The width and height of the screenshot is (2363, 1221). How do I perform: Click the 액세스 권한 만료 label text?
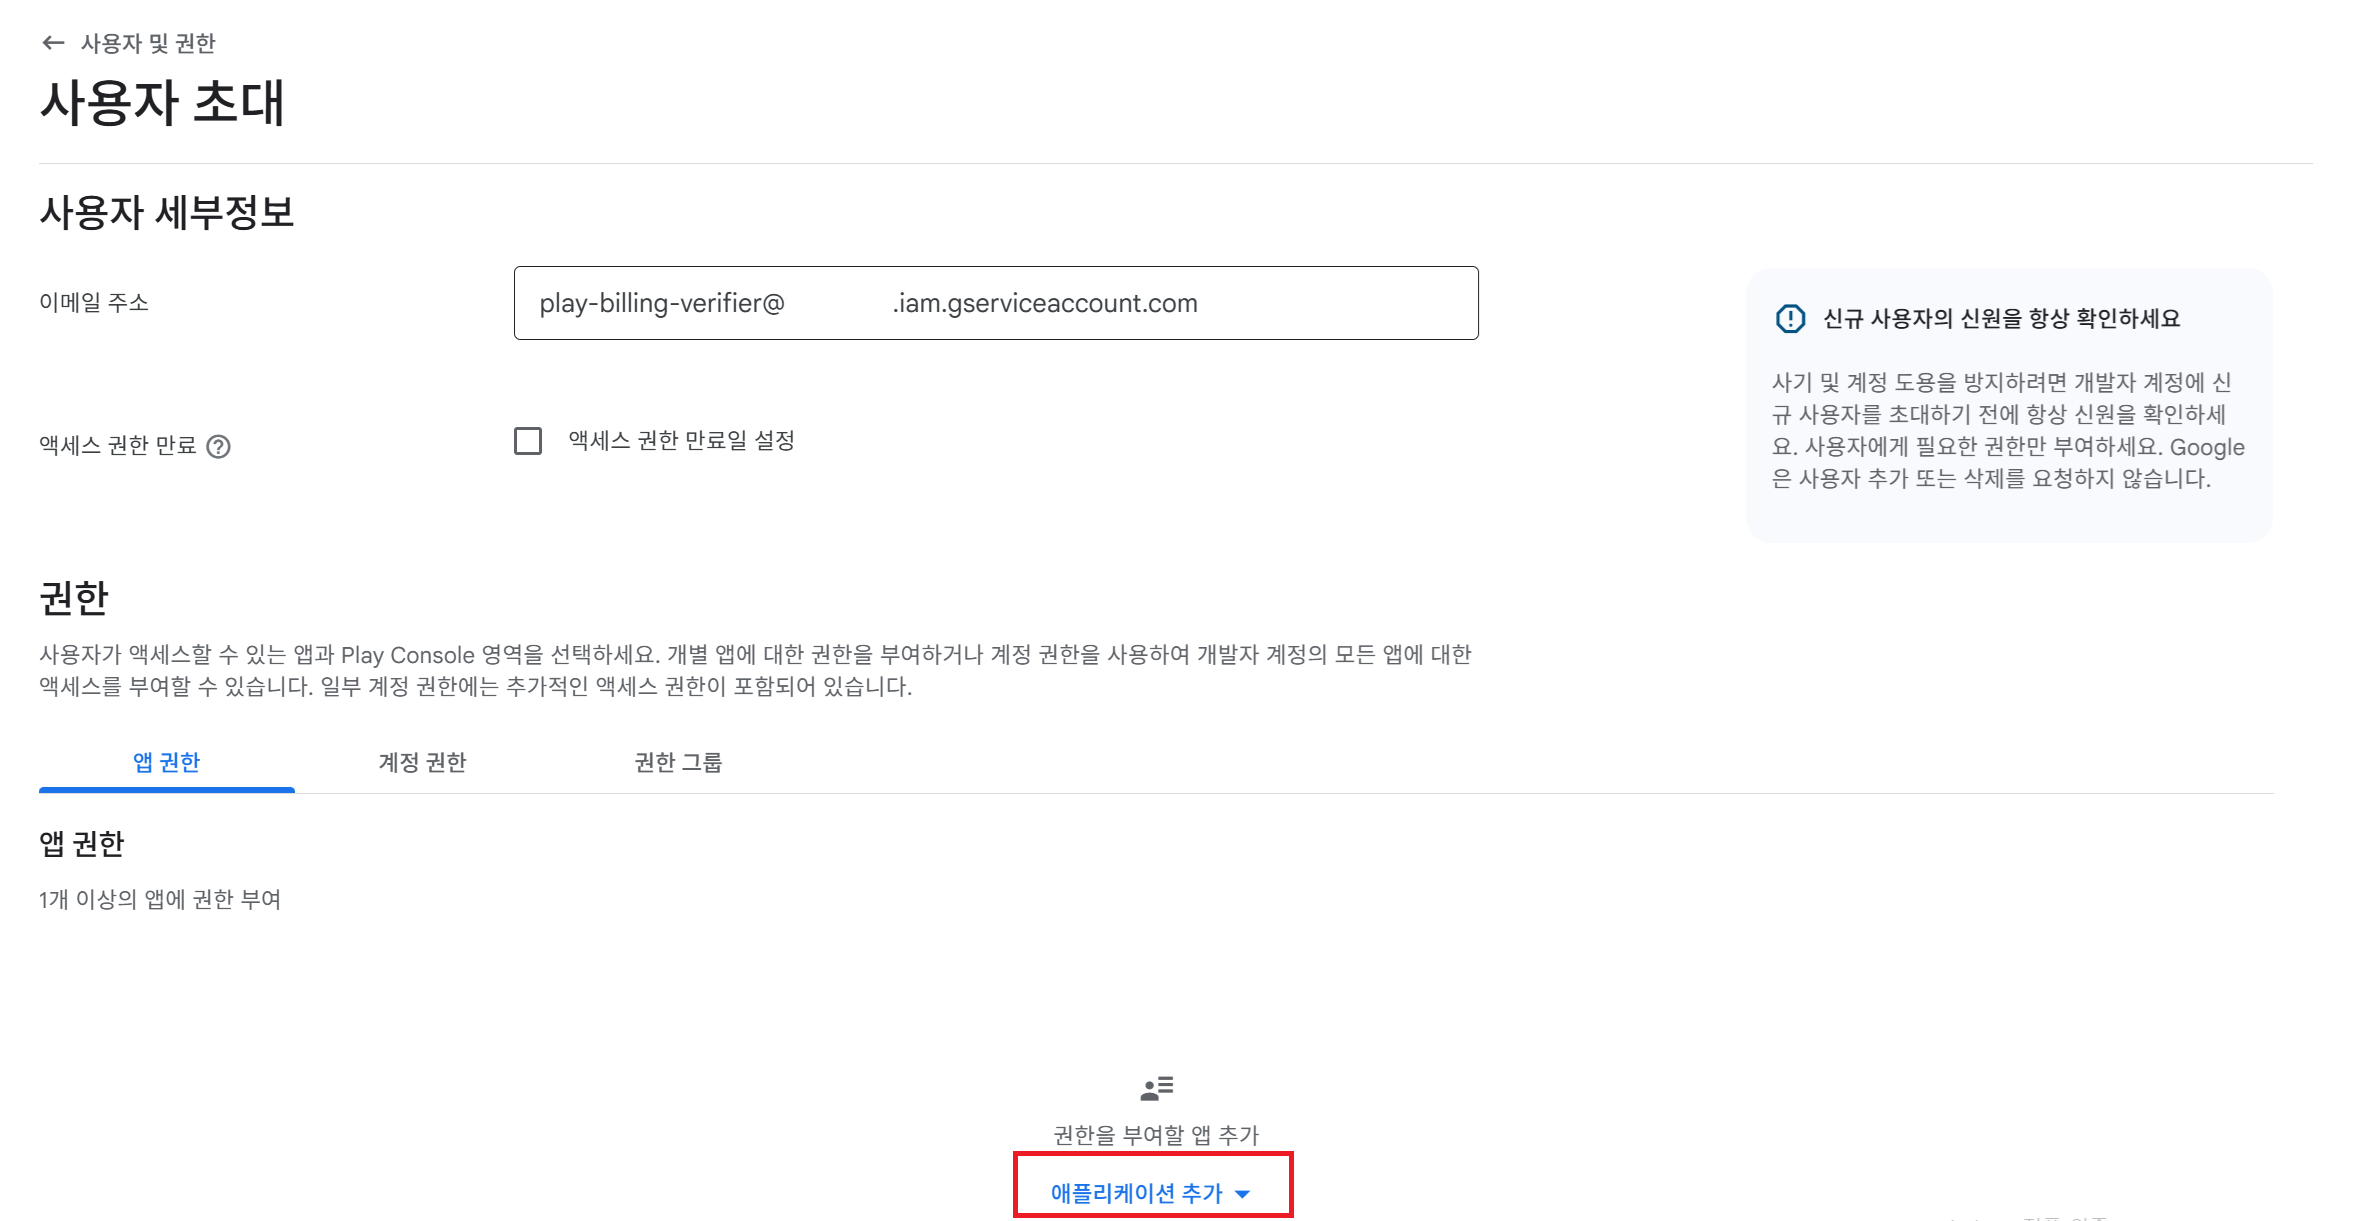point(118,446)
